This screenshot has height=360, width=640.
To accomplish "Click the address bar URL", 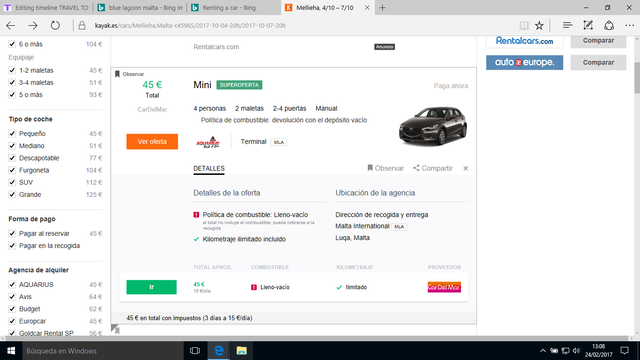I will coord(190,25).
